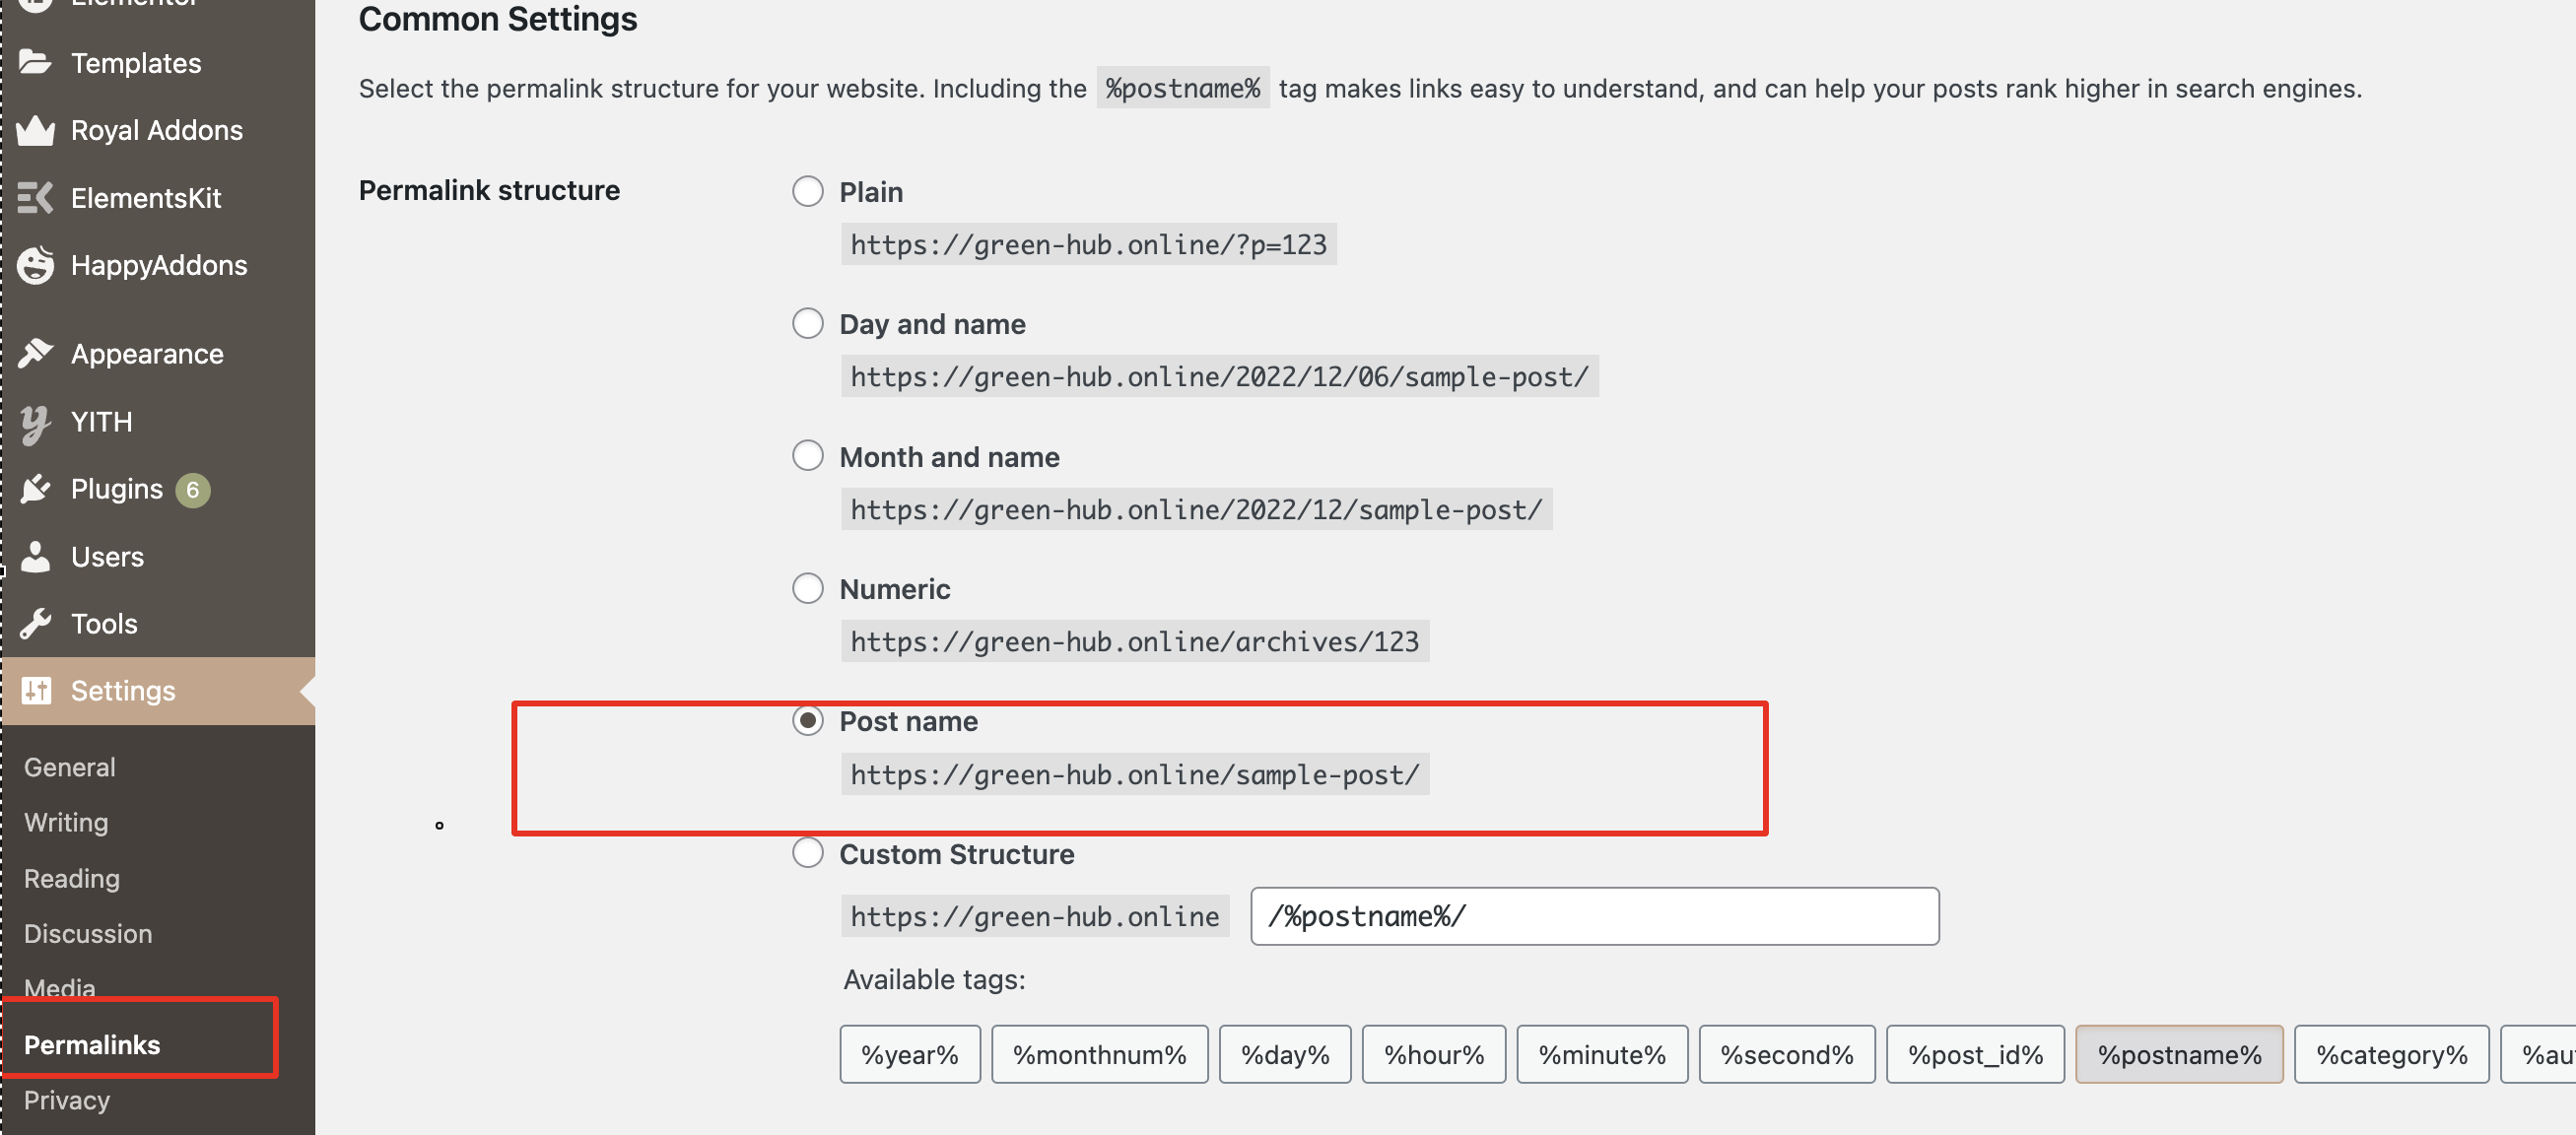Open the Discussion settings submenu item

click(x=88, y=933)
